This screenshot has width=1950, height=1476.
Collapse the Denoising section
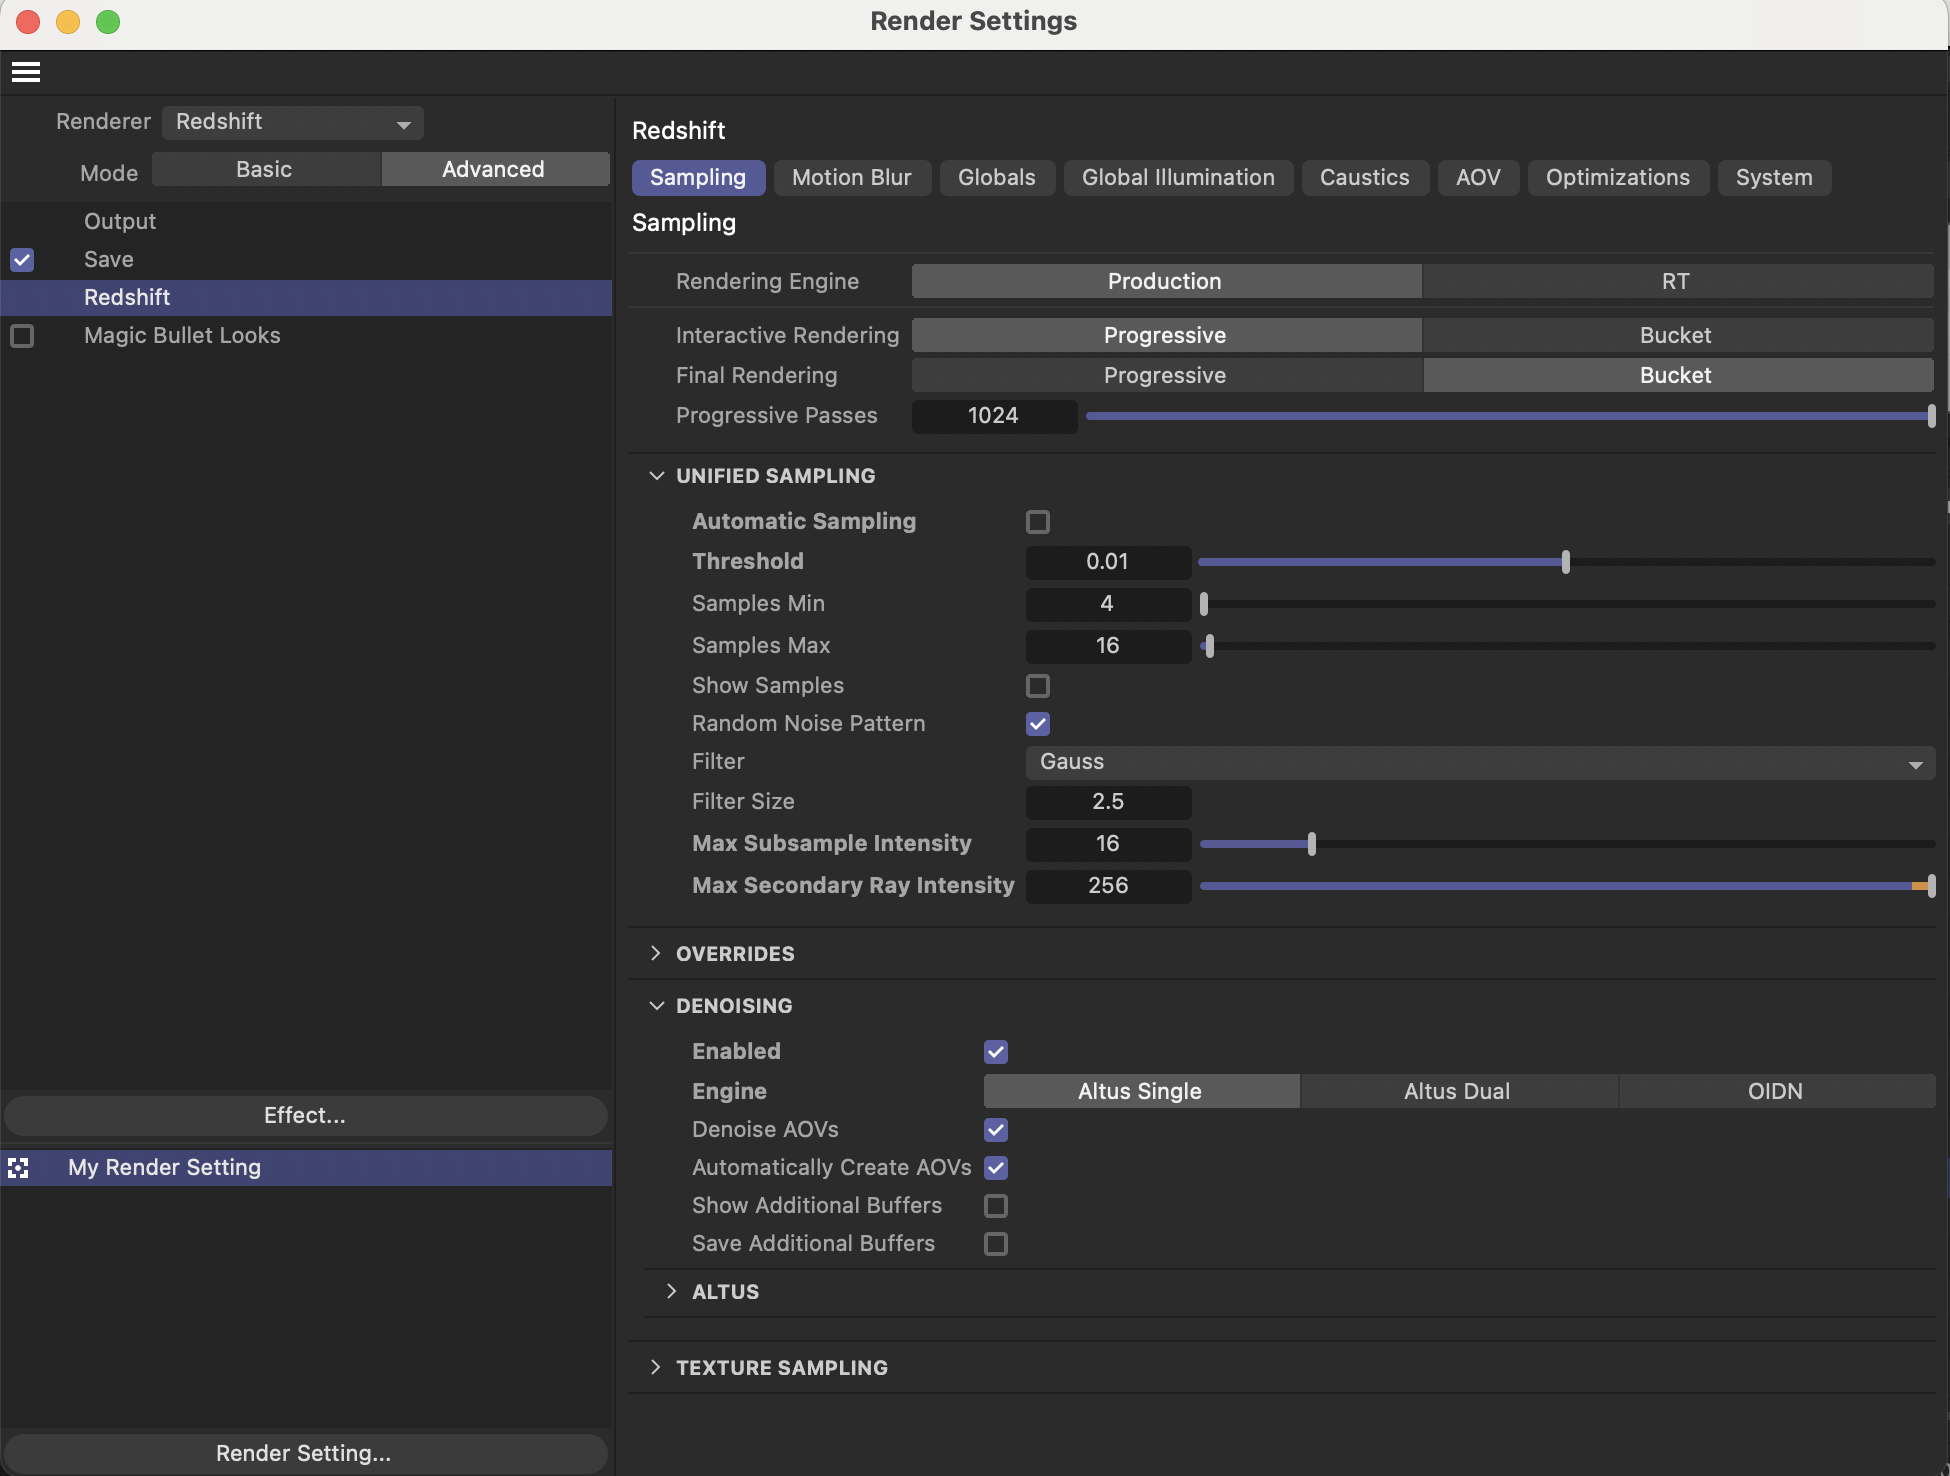[657, 1006]
